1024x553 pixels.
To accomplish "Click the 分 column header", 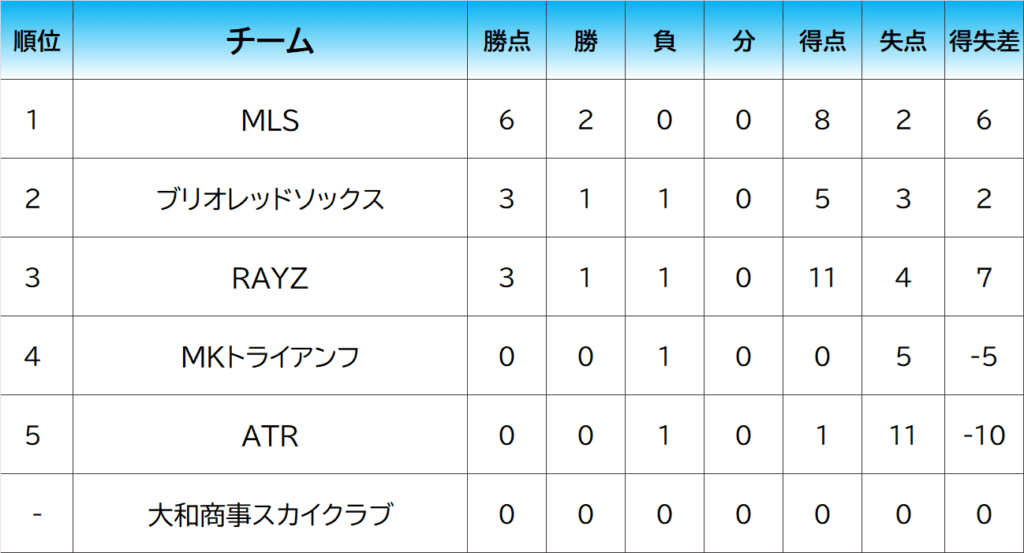I will [743, 41].
